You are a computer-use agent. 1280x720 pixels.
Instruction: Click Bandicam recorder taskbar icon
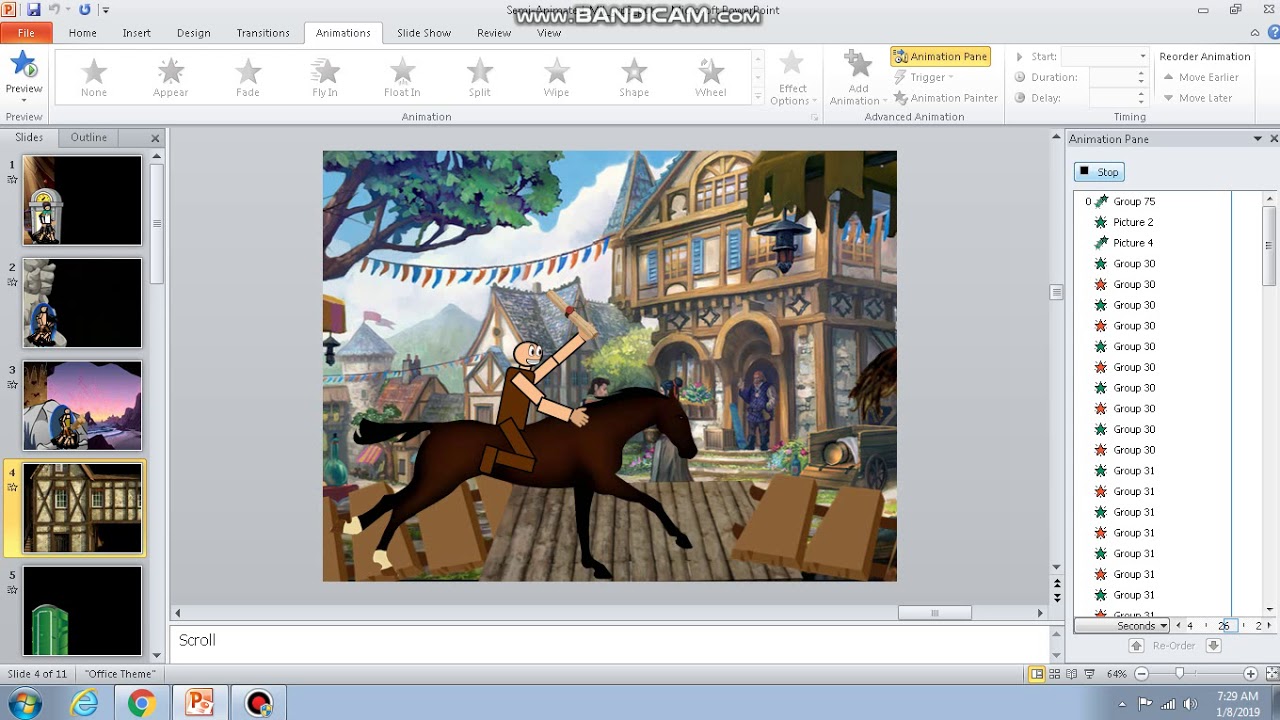259,704
